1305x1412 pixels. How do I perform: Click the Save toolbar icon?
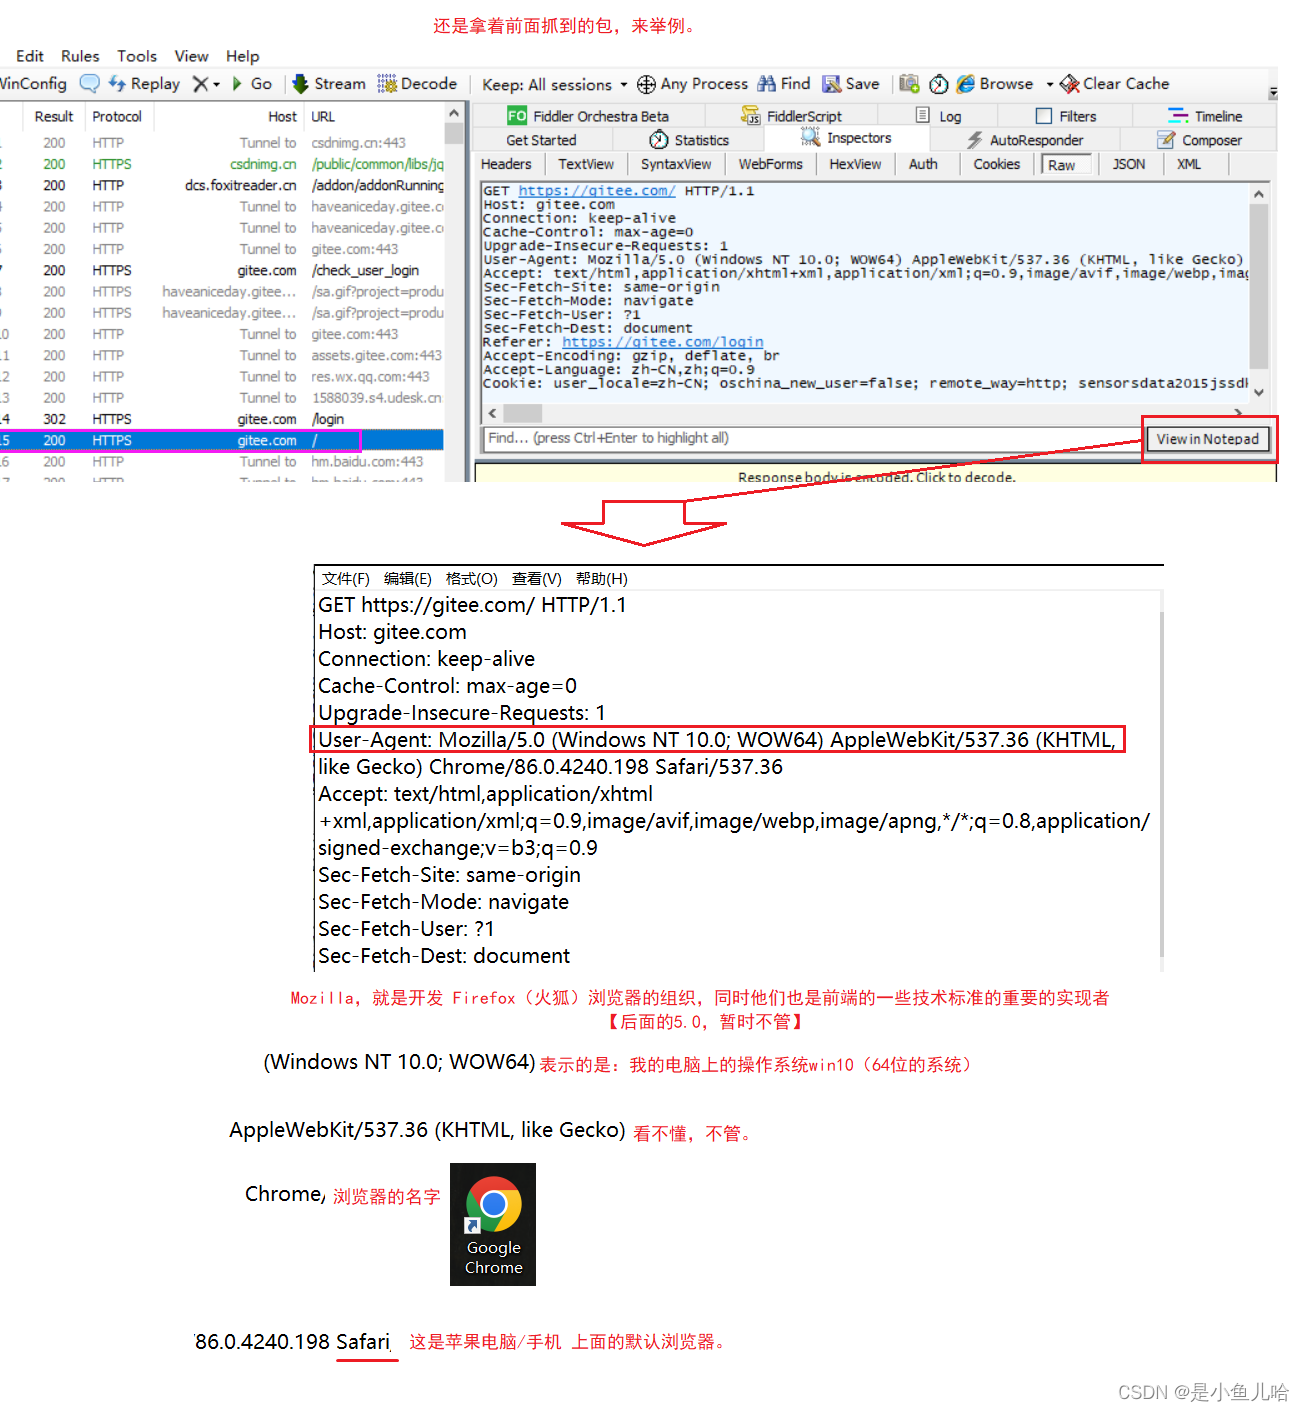coord(832,84)
